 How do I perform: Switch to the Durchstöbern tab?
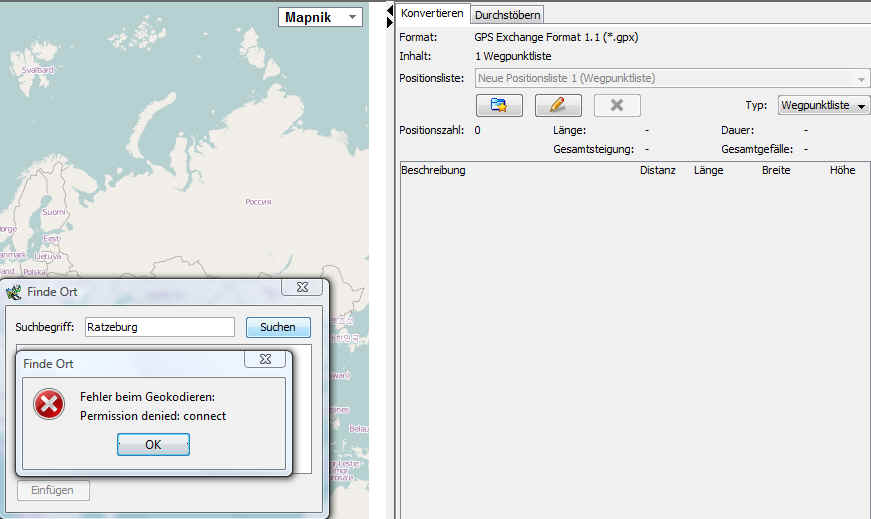(x=508, y=15)
